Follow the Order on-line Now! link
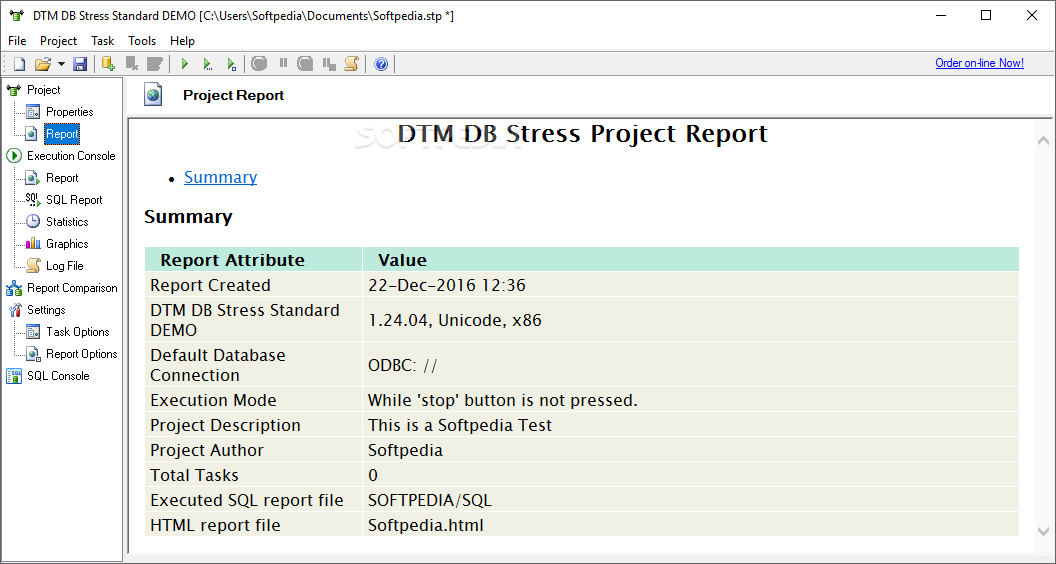Screen dimensions: 1056x564 (x=979, y=63)
